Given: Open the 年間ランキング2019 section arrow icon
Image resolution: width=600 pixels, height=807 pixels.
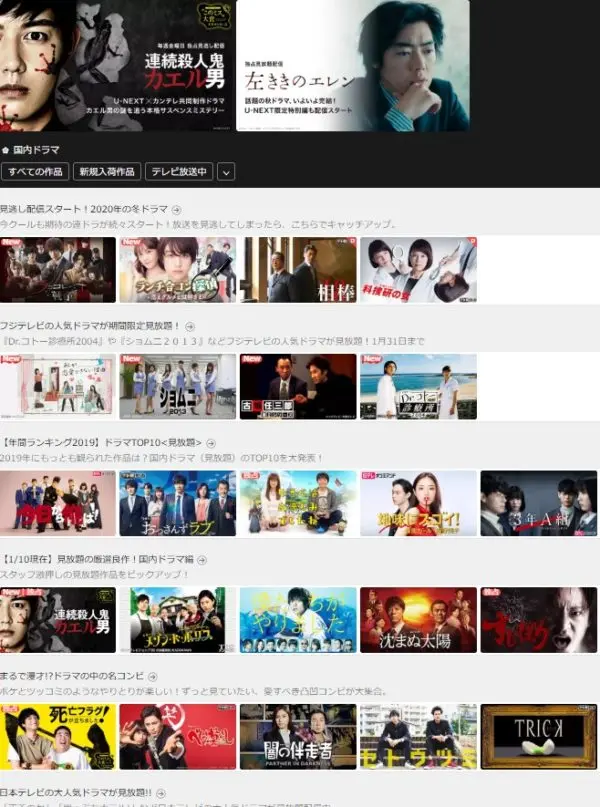Looking at the screenshot, I should tap(210, 443).
